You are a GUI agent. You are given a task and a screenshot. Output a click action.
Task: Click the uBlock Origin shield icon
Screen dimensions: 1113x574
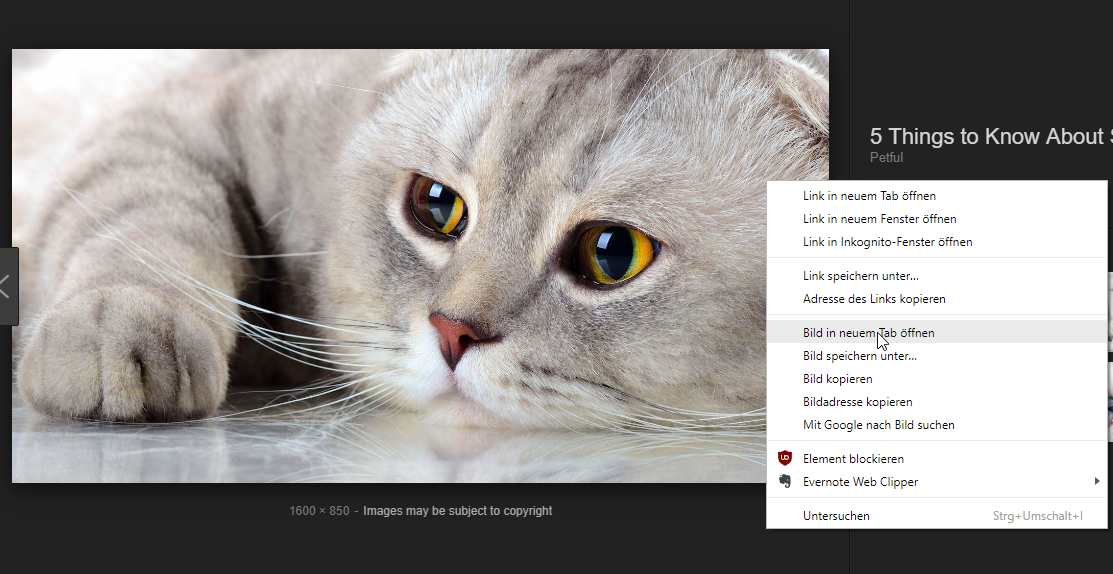click(785, 459)
